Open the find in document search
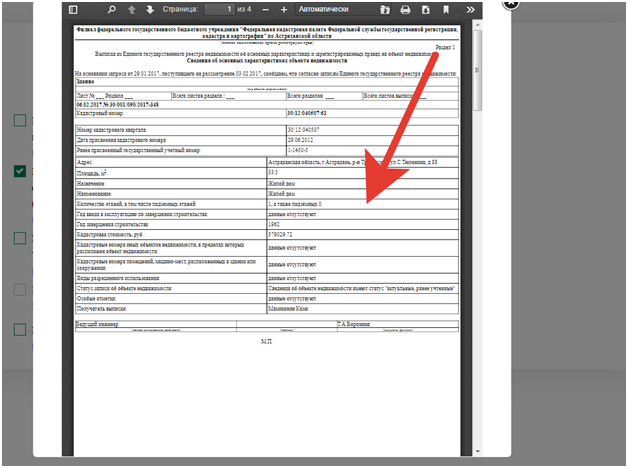628x468 pixels. point(112,9)
